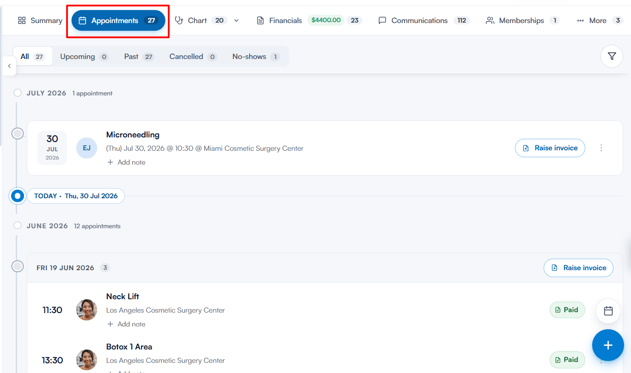This screenshot has height=373, width=631.
Task: Show All appointments filter
Action: click(x=32, y=56)
